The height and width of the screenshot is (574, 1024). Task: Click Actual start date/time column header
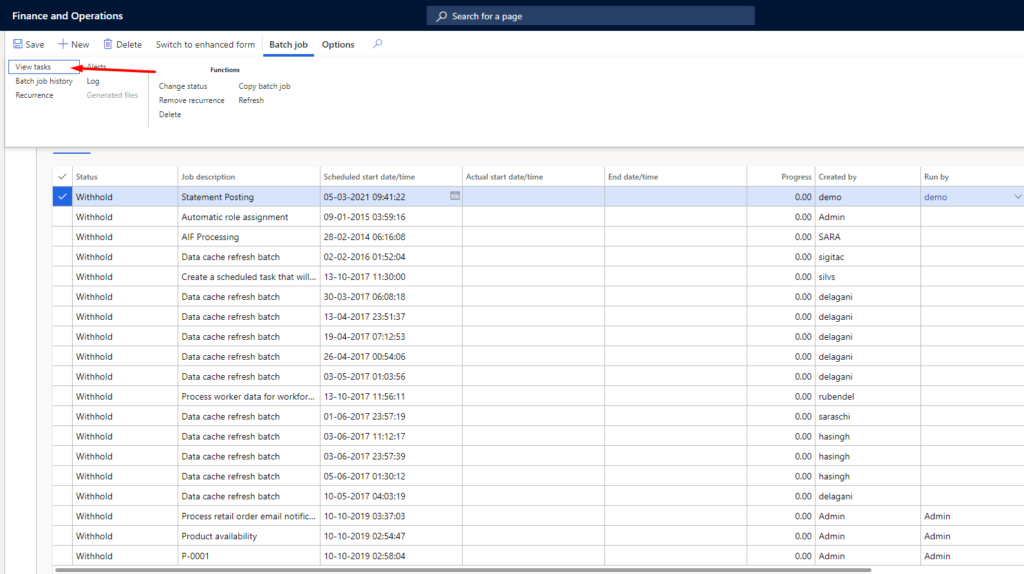pos(504,177)
